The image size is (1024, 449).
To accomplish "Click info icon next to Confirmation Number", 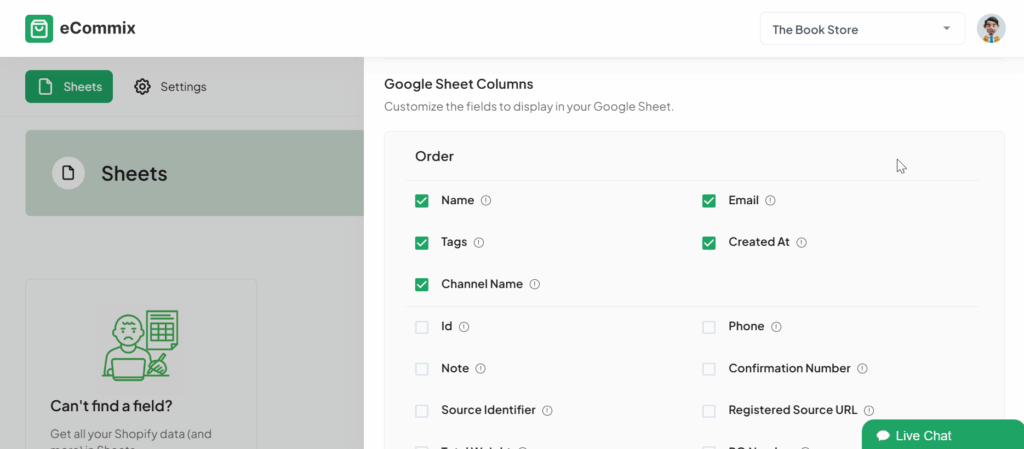I will pos(862,368).
